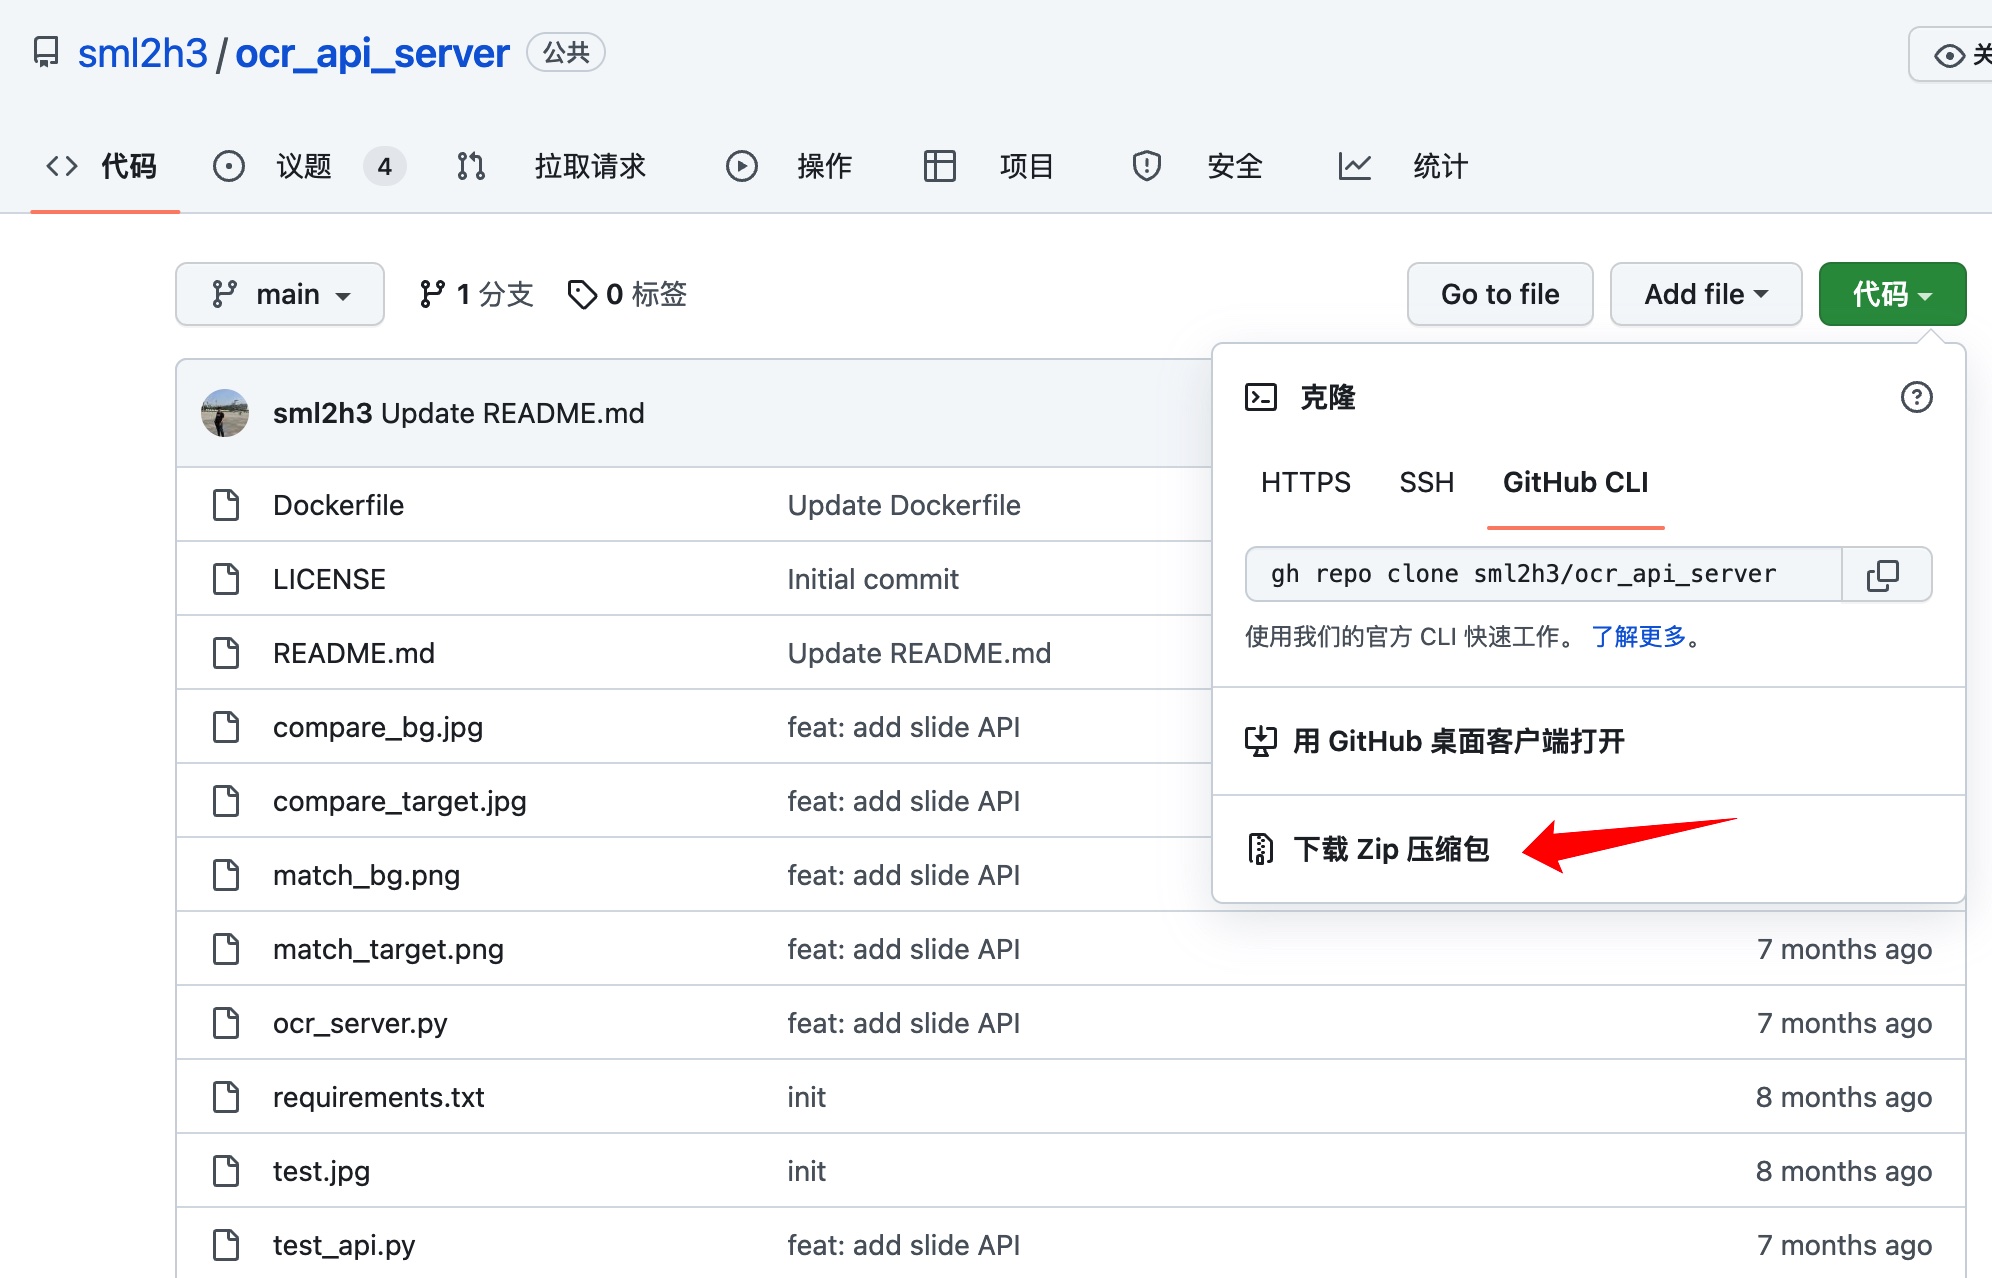Open the ocr_api_server repository link
The height and width of the screenshot is (1278, 1992).
372,53
